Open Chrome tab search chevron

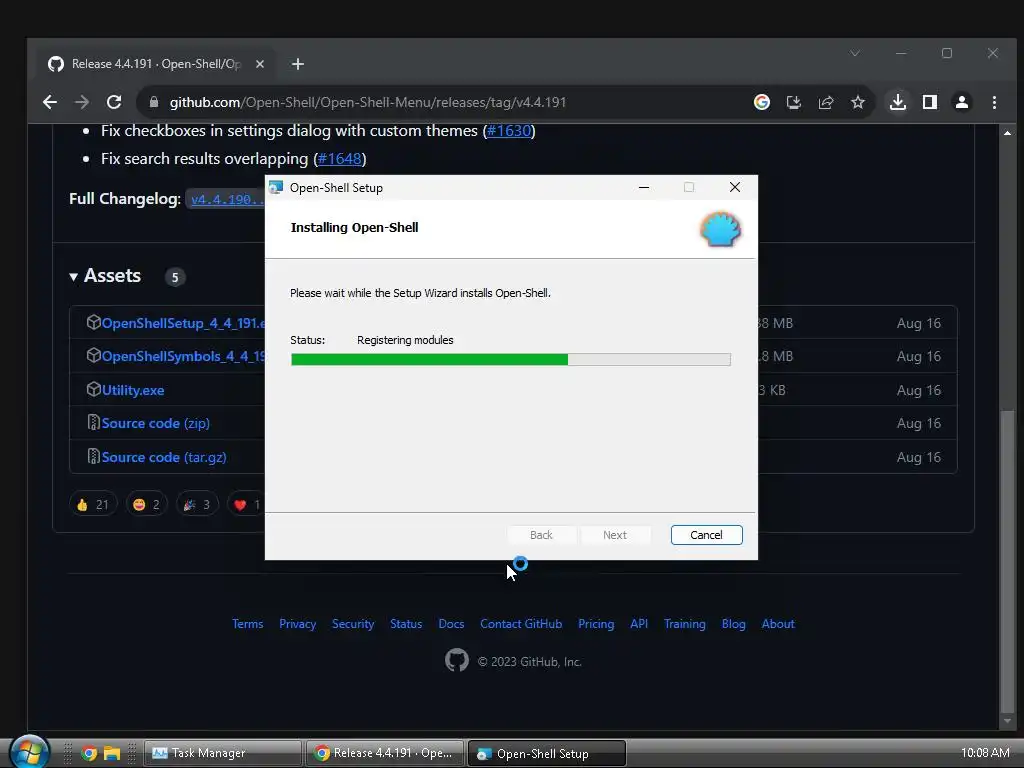pyautogui.click(x=855, y=53)
